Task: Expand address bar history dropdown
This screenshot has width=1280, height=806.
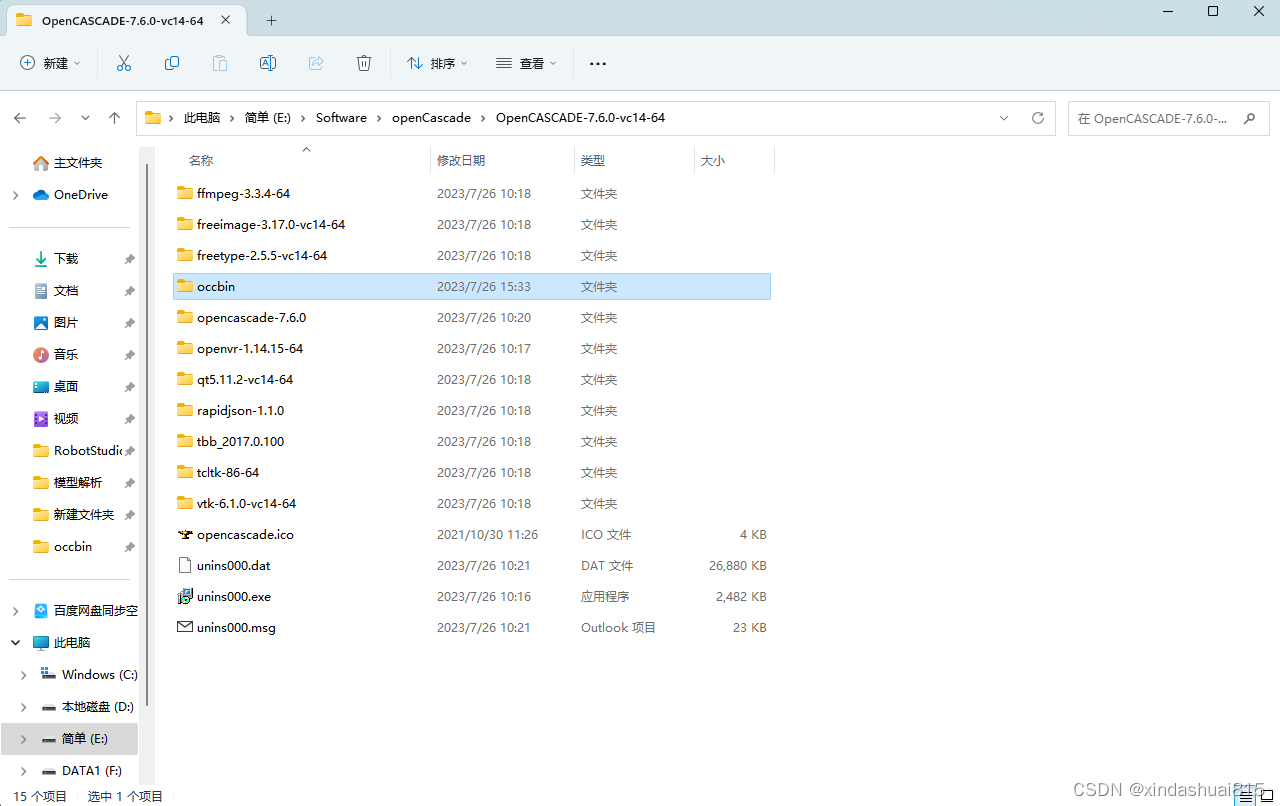Action: [1004, 118]
